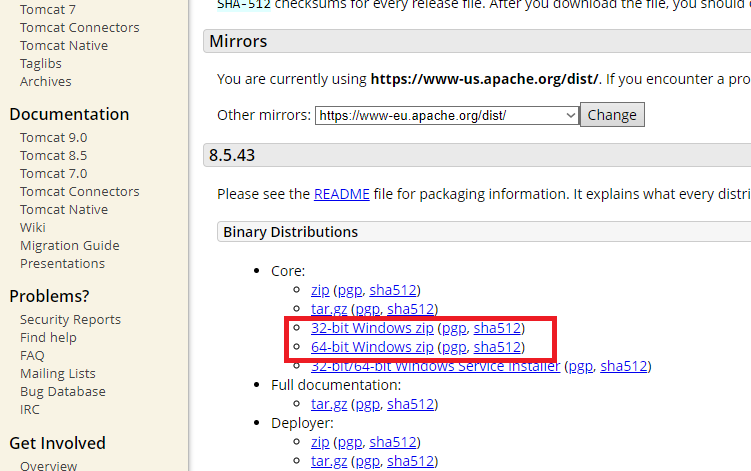Open pgp signature for Core tar.gz
The width and height of the screenshot is (751, 471).
(x=367, y=310)
